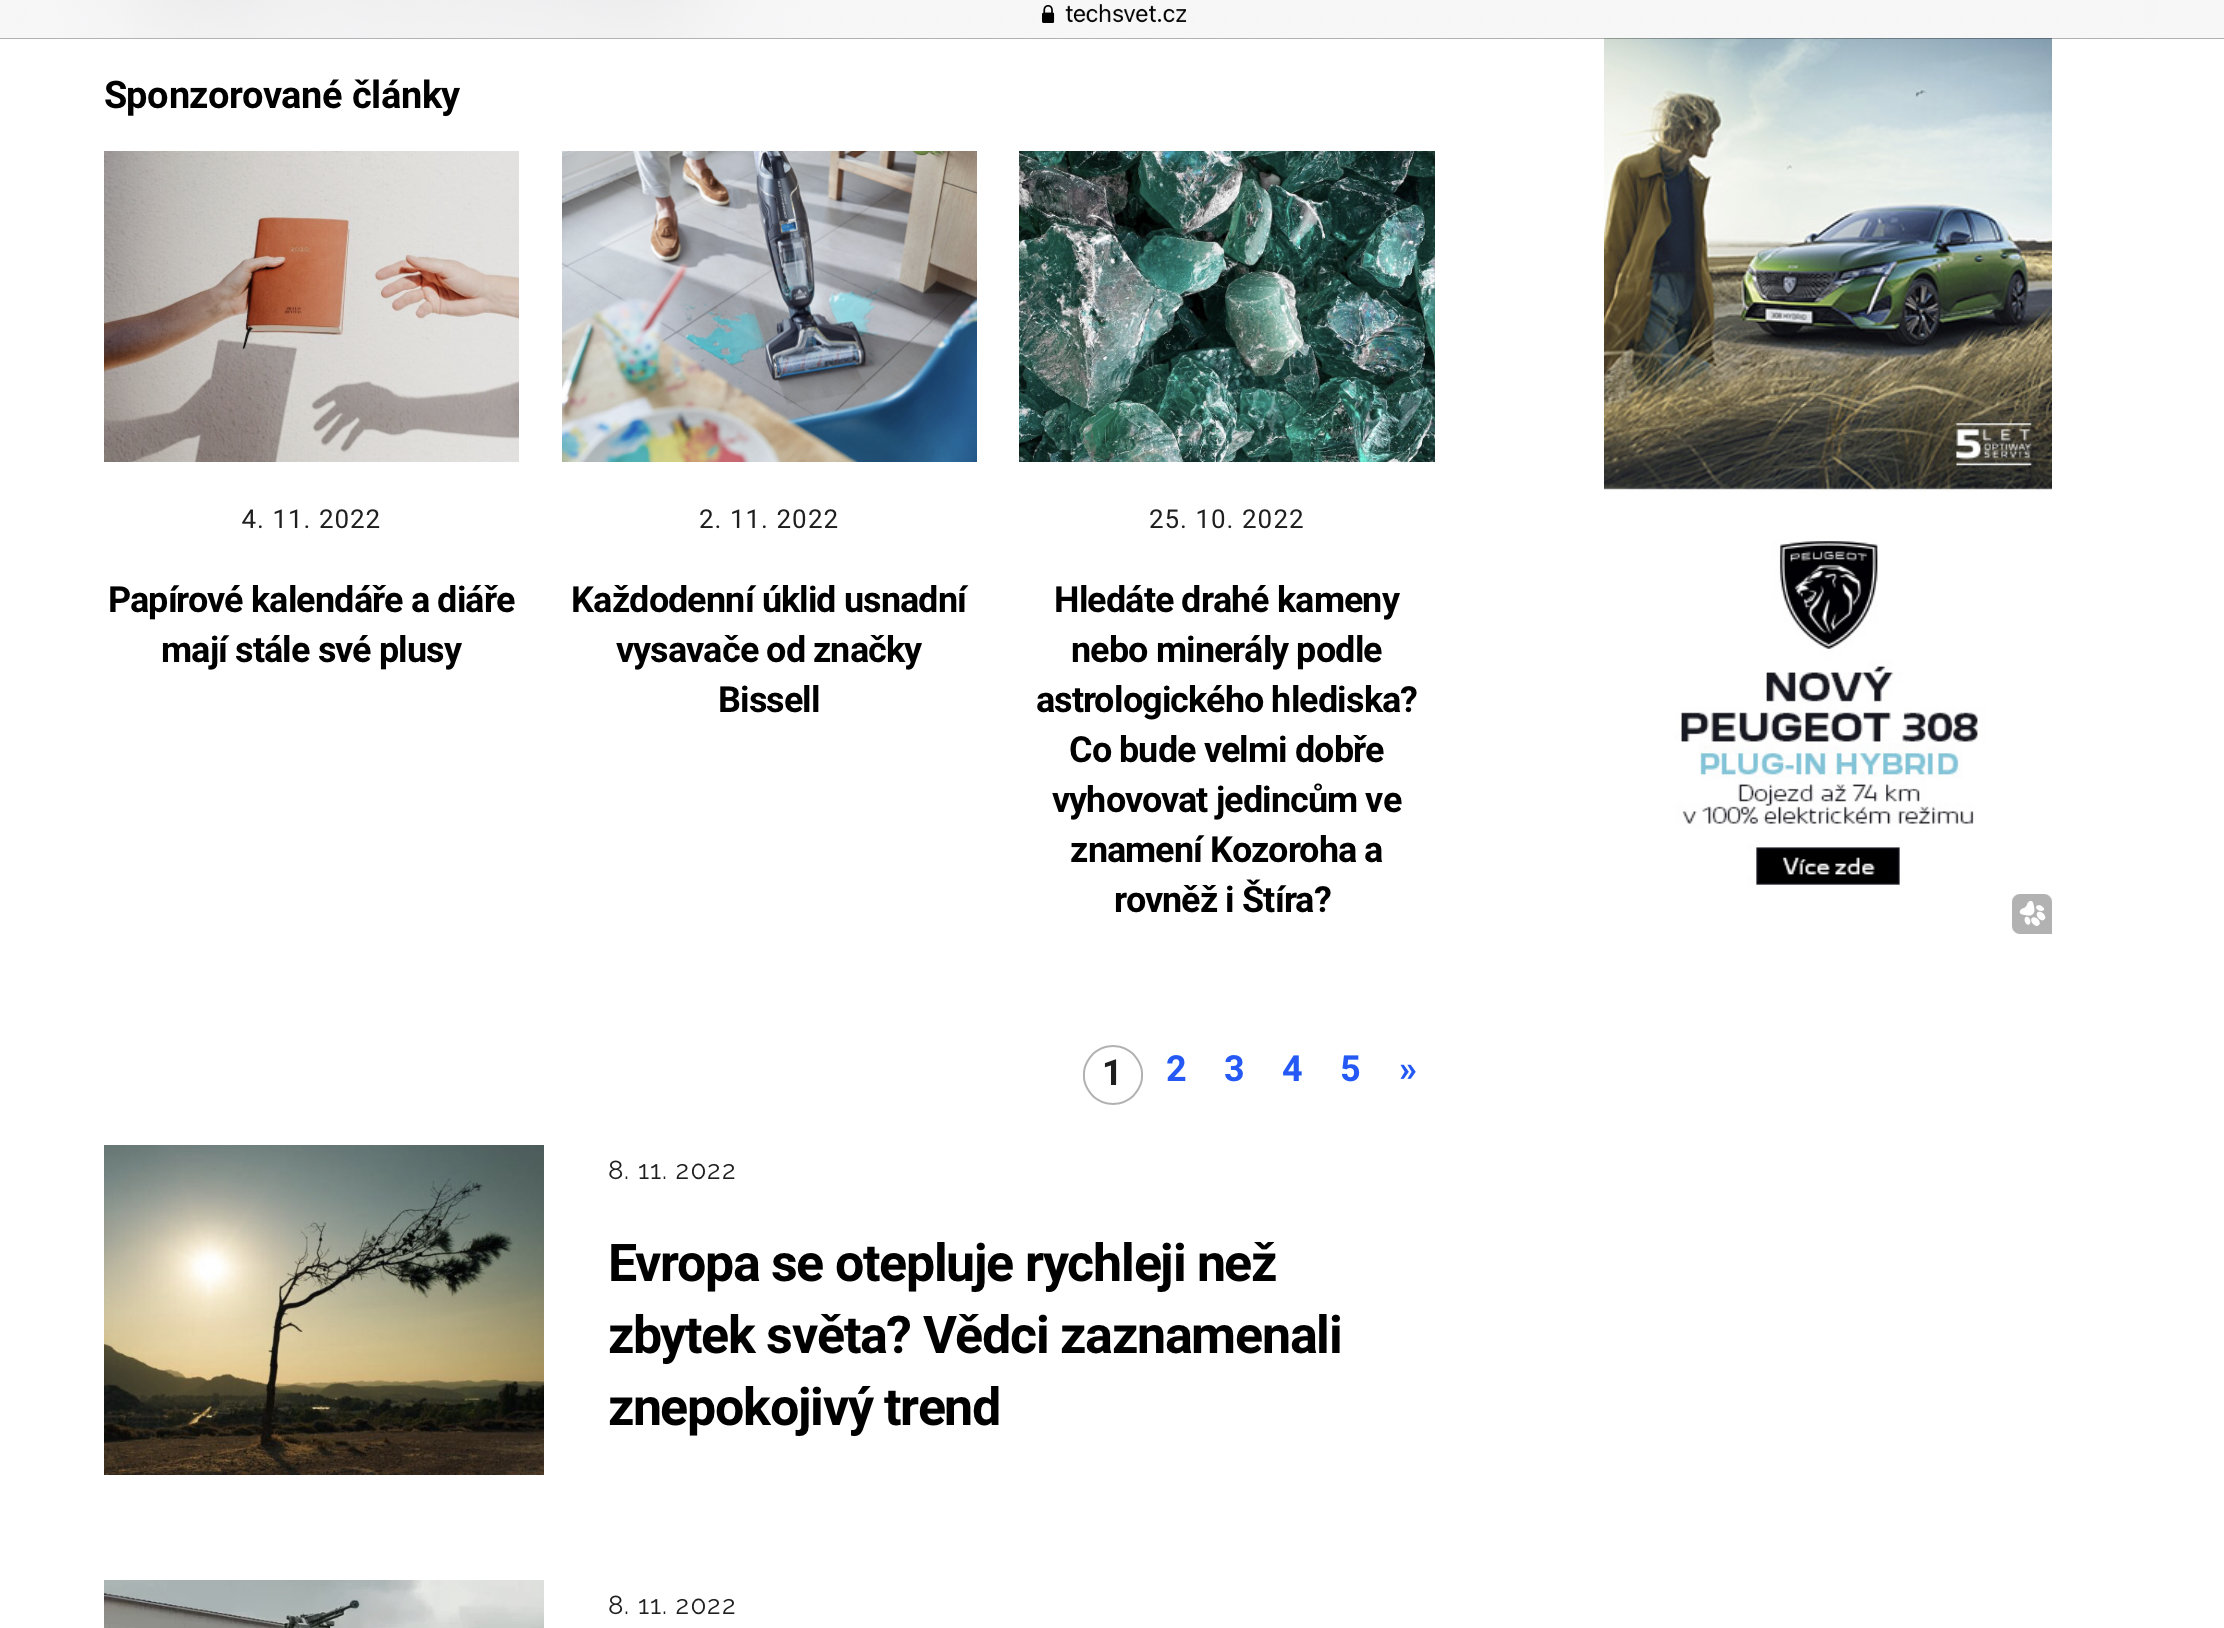Click the ad choices icon below Peugeot ad

pyautogui.click(x=2031, y=913)
